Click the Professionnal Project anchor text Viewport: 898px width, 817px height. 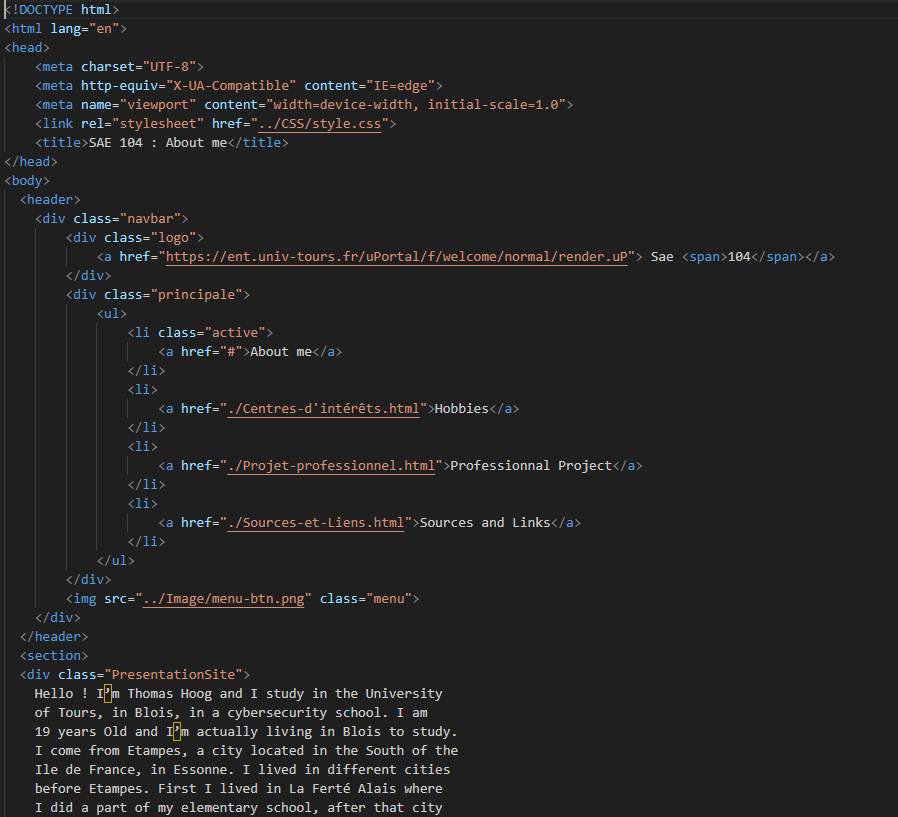click(x=533, y=465)
